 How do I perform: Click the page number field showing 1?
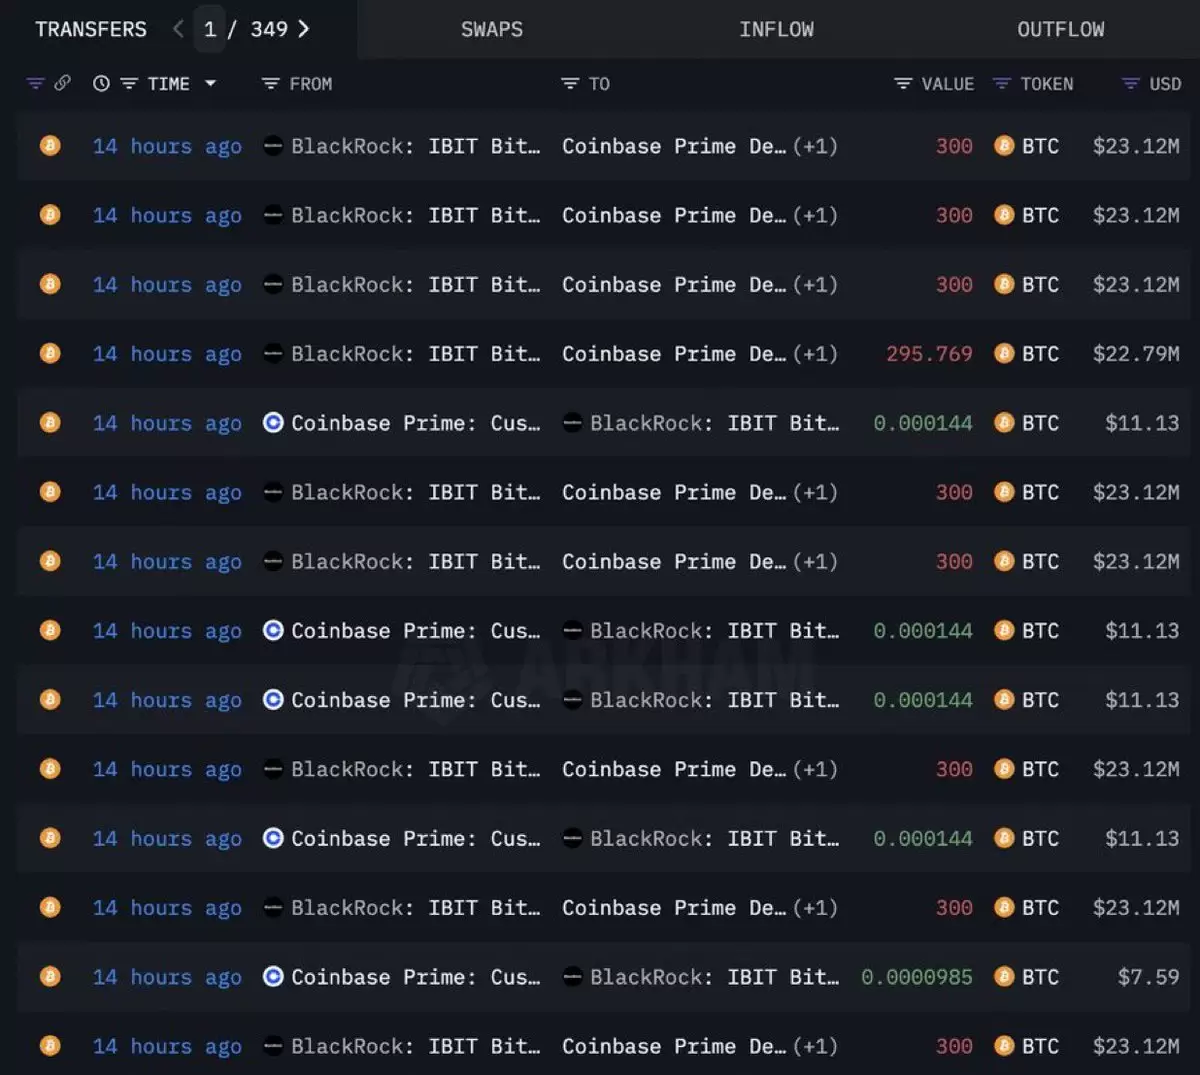pyautogui.click(x=210, y=29)
